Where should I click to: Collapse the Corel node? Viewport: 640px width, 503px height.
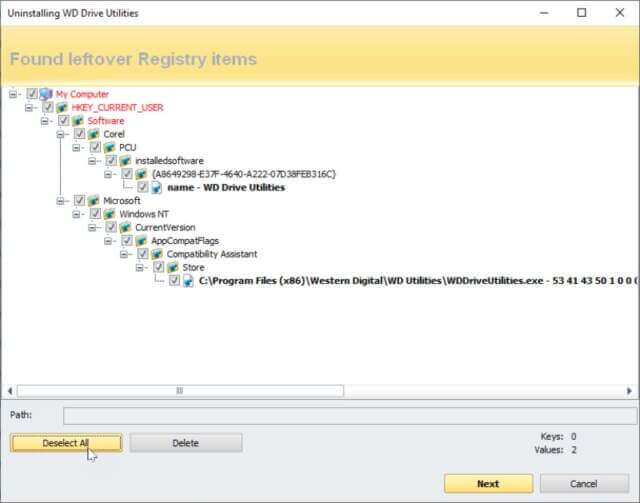click(x=60, y=134)
